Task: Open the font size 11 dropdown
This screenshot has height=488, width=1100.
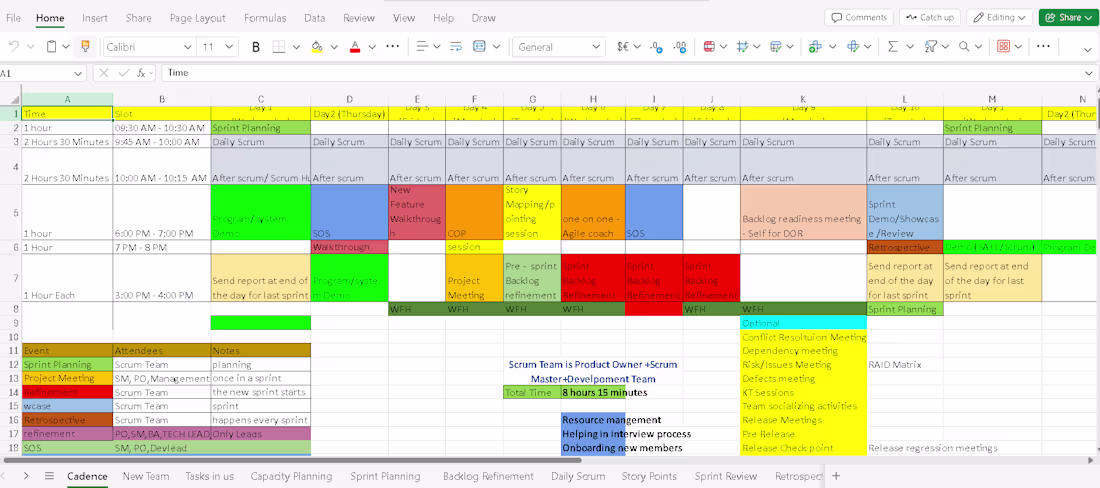Action: click(229, 47)
